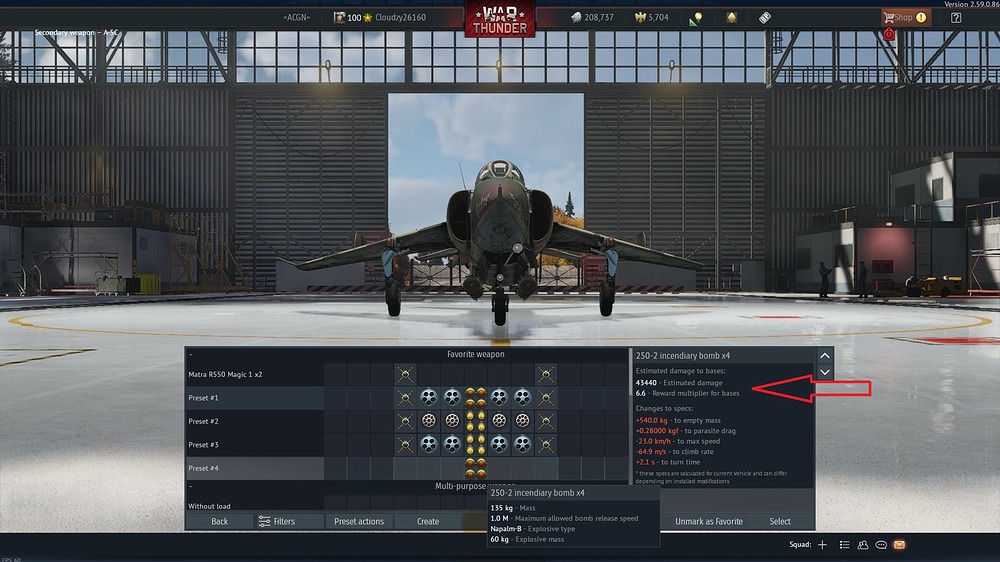
Task: Click the -64.9 m/s climb rate value
Action: 651,452
